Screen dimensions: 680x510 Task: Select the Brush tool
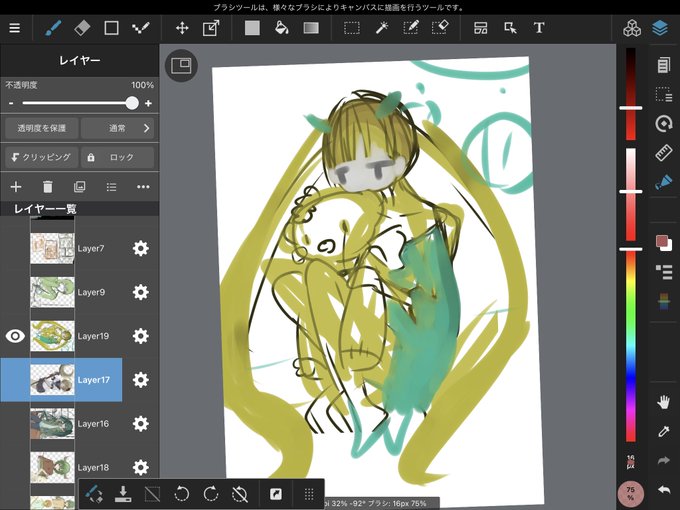pos(53,28)
